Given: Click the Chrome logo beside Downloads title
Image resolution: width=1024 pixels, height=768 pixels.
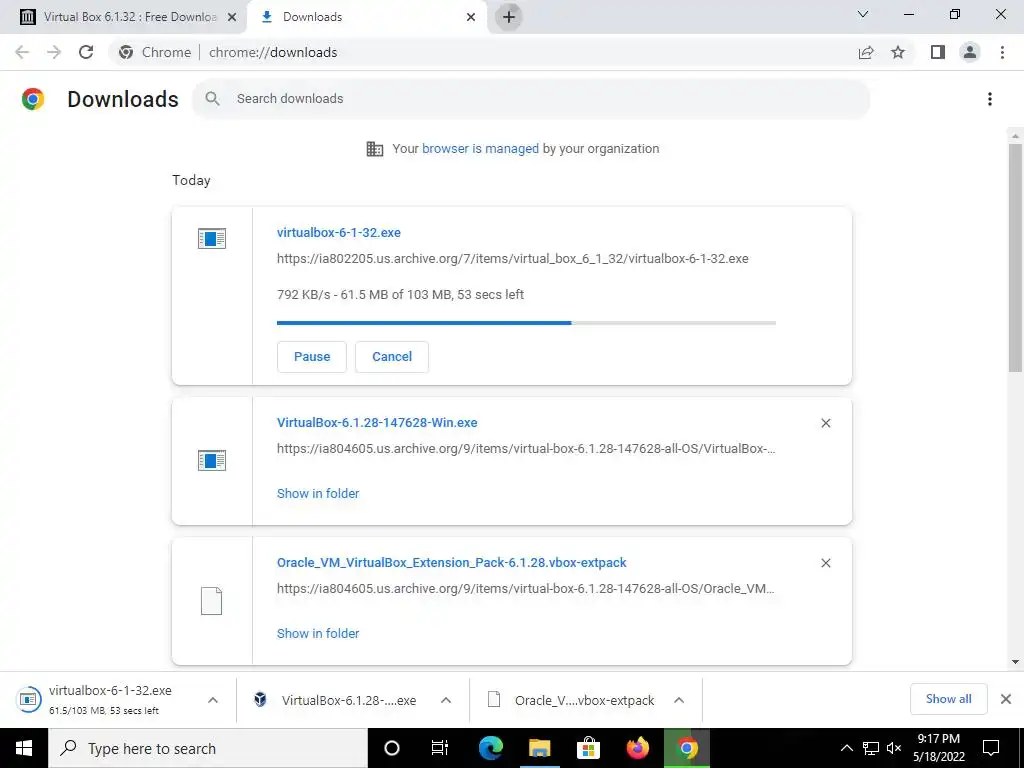Looking at the screenshot, I should pyautogui.click(x=33, y=99).
